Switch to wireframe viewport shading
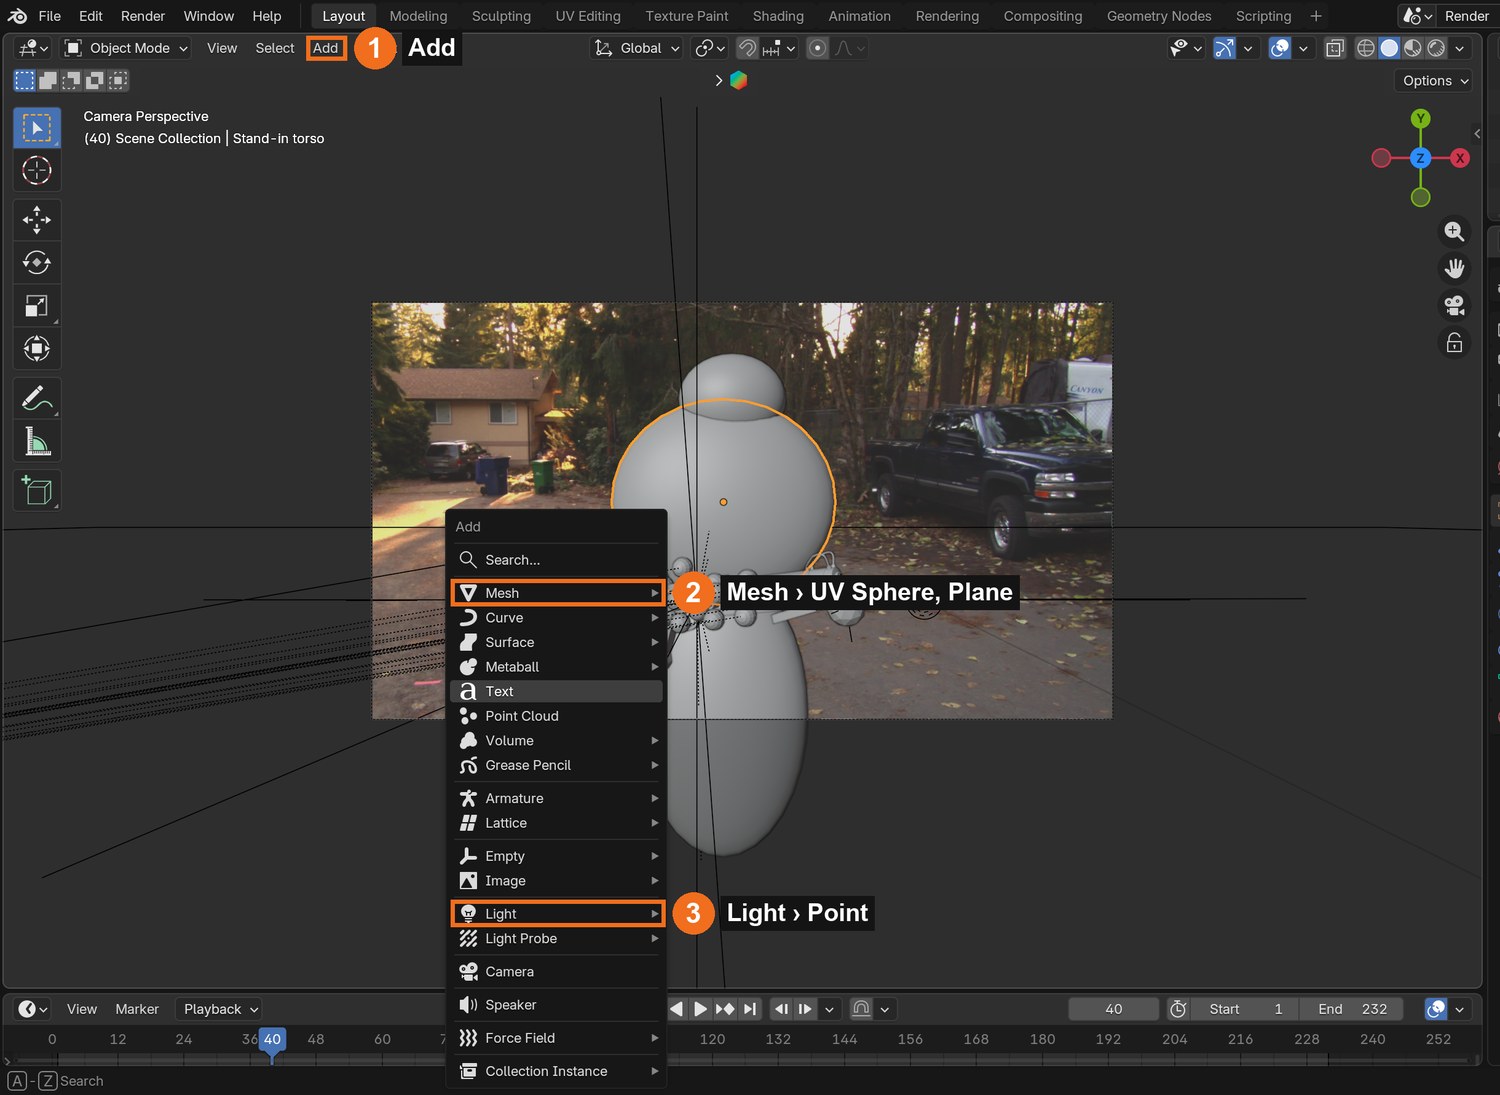Screen dimensions: 1500x1095 [1366, 48]
